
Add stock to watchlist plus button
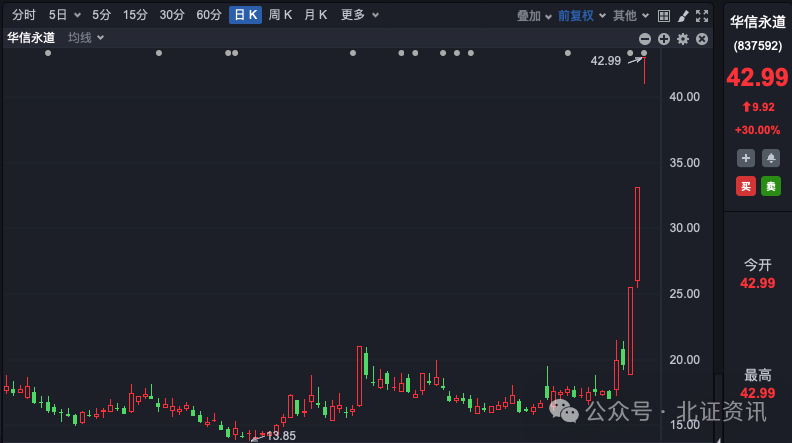click(x=746, y=158)
